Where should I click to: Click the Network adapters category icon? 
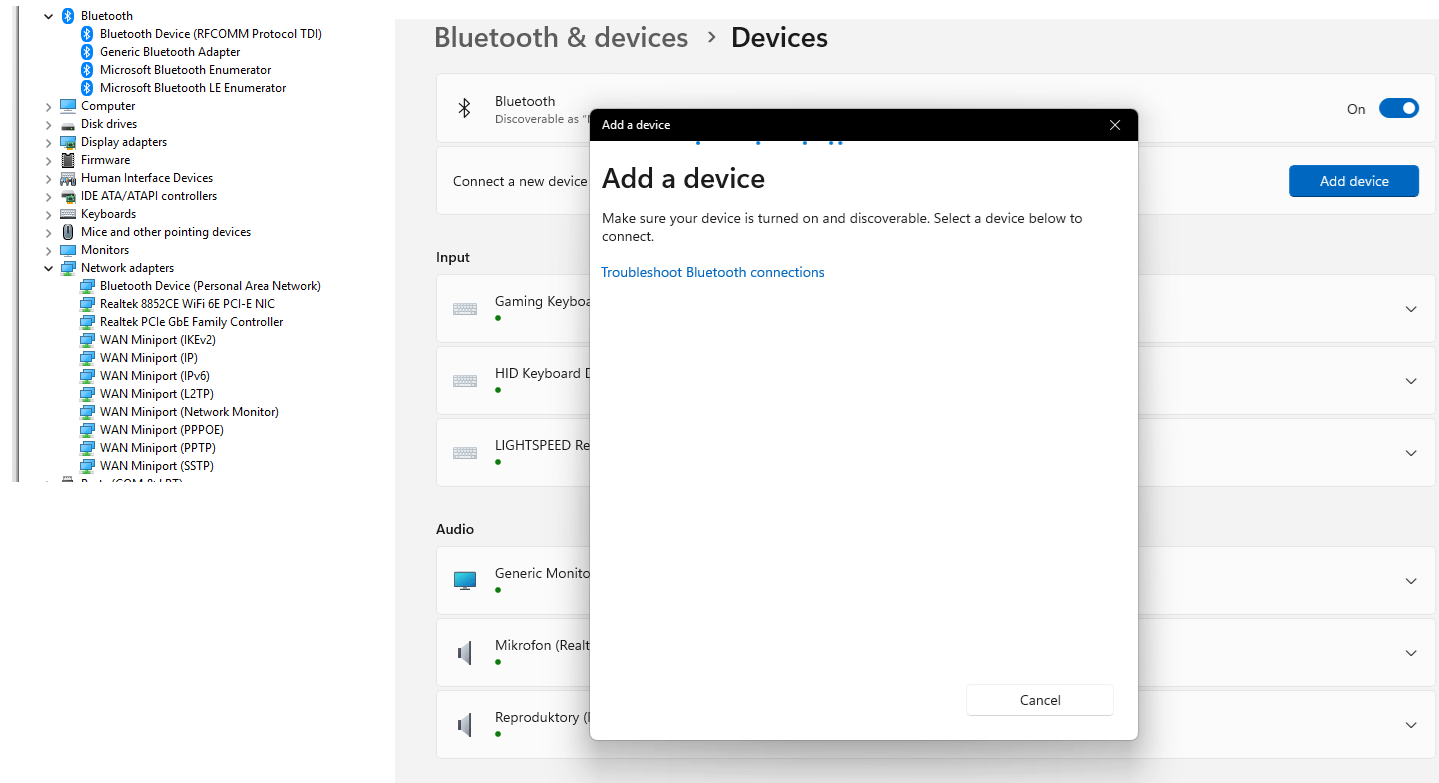pyautogui.click(x=68, y=268)
